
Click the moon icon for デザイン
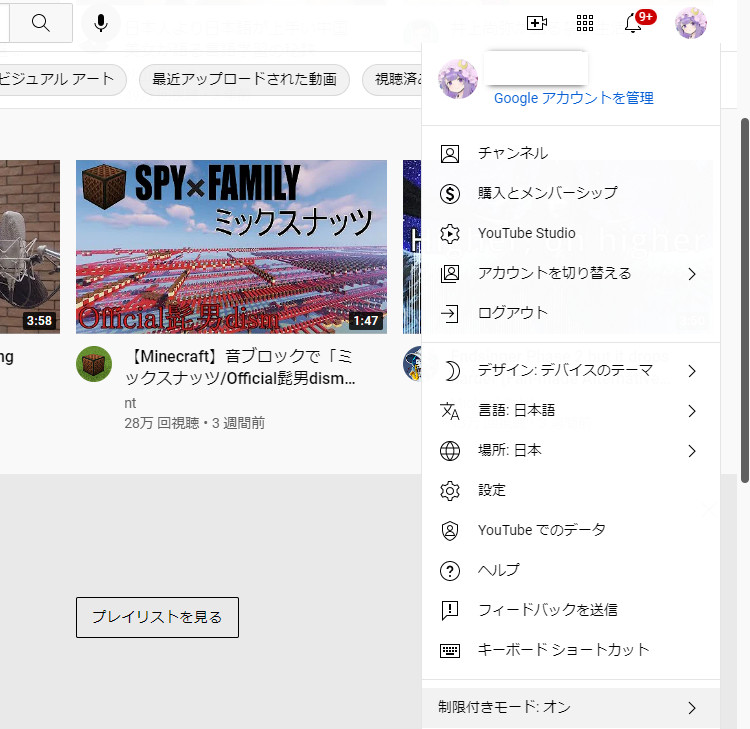[451, 371]
